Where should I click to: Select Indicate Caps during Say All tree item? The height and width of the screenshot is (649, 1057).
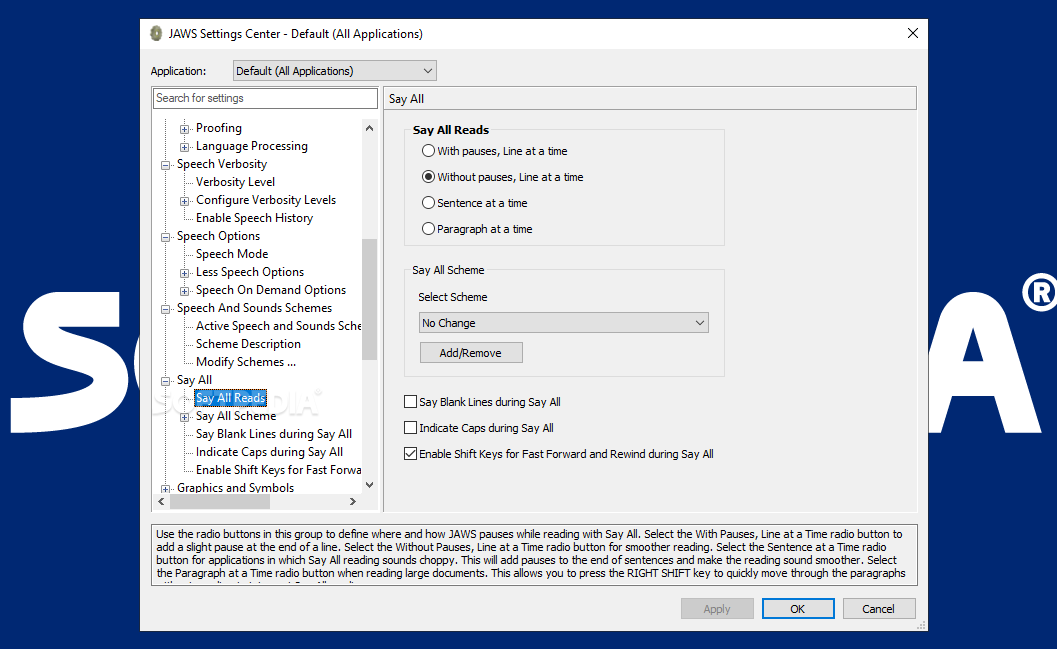pos(269,452)
